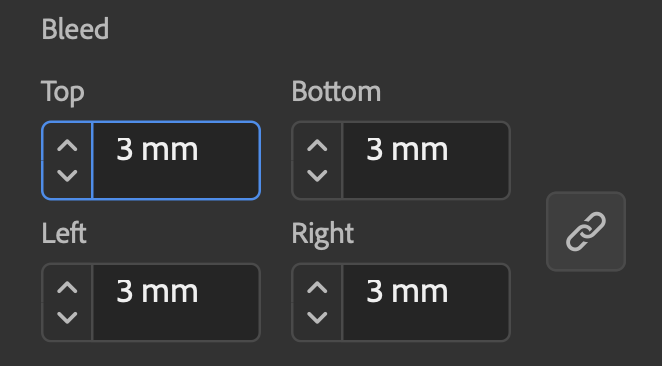
Task: Decrease Bottom bleed with down arrow
Action: point(317,175)
